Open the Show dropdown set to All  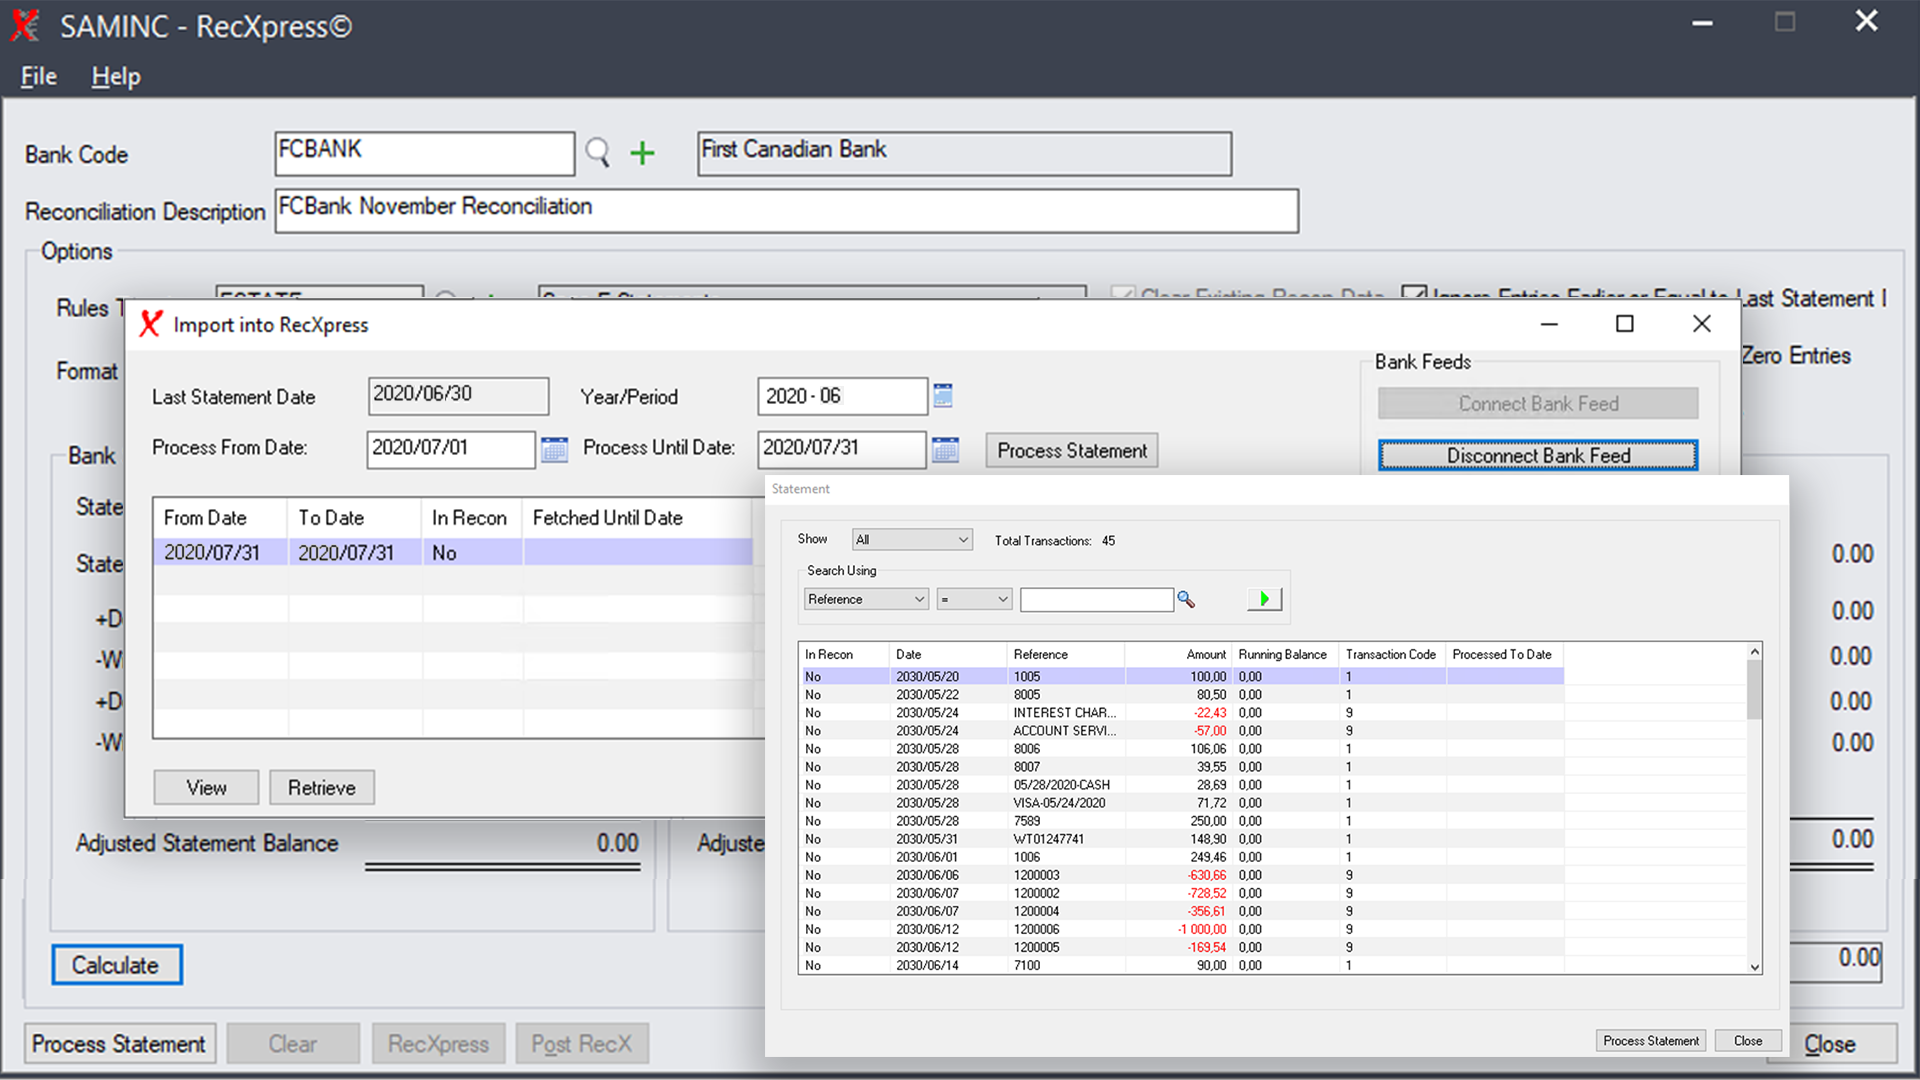coord(910,539)
